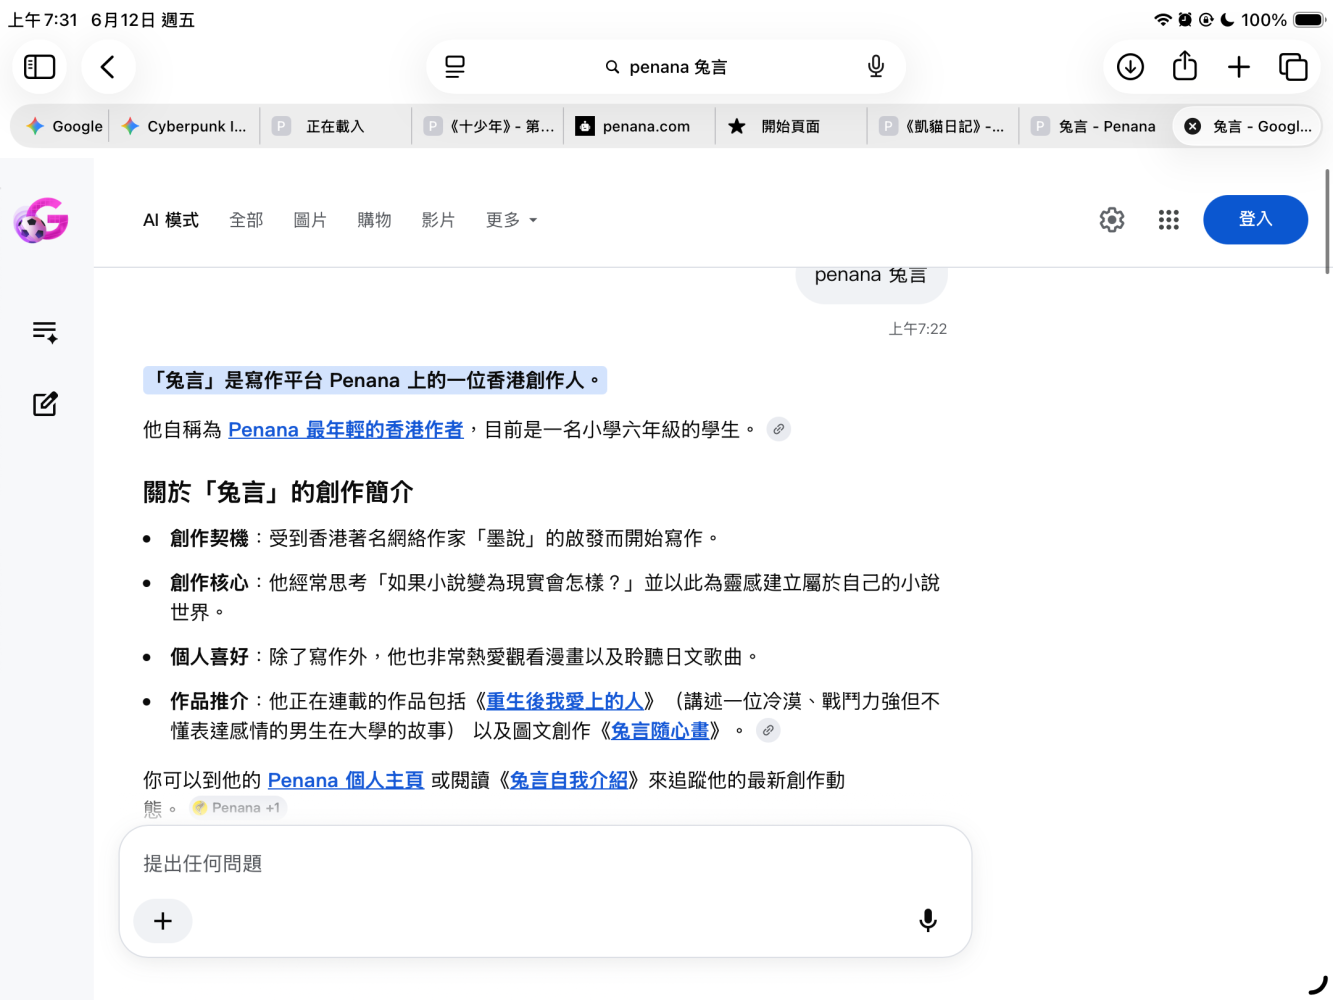
Task: Go back with the back arrow
Action: point(108,67)
